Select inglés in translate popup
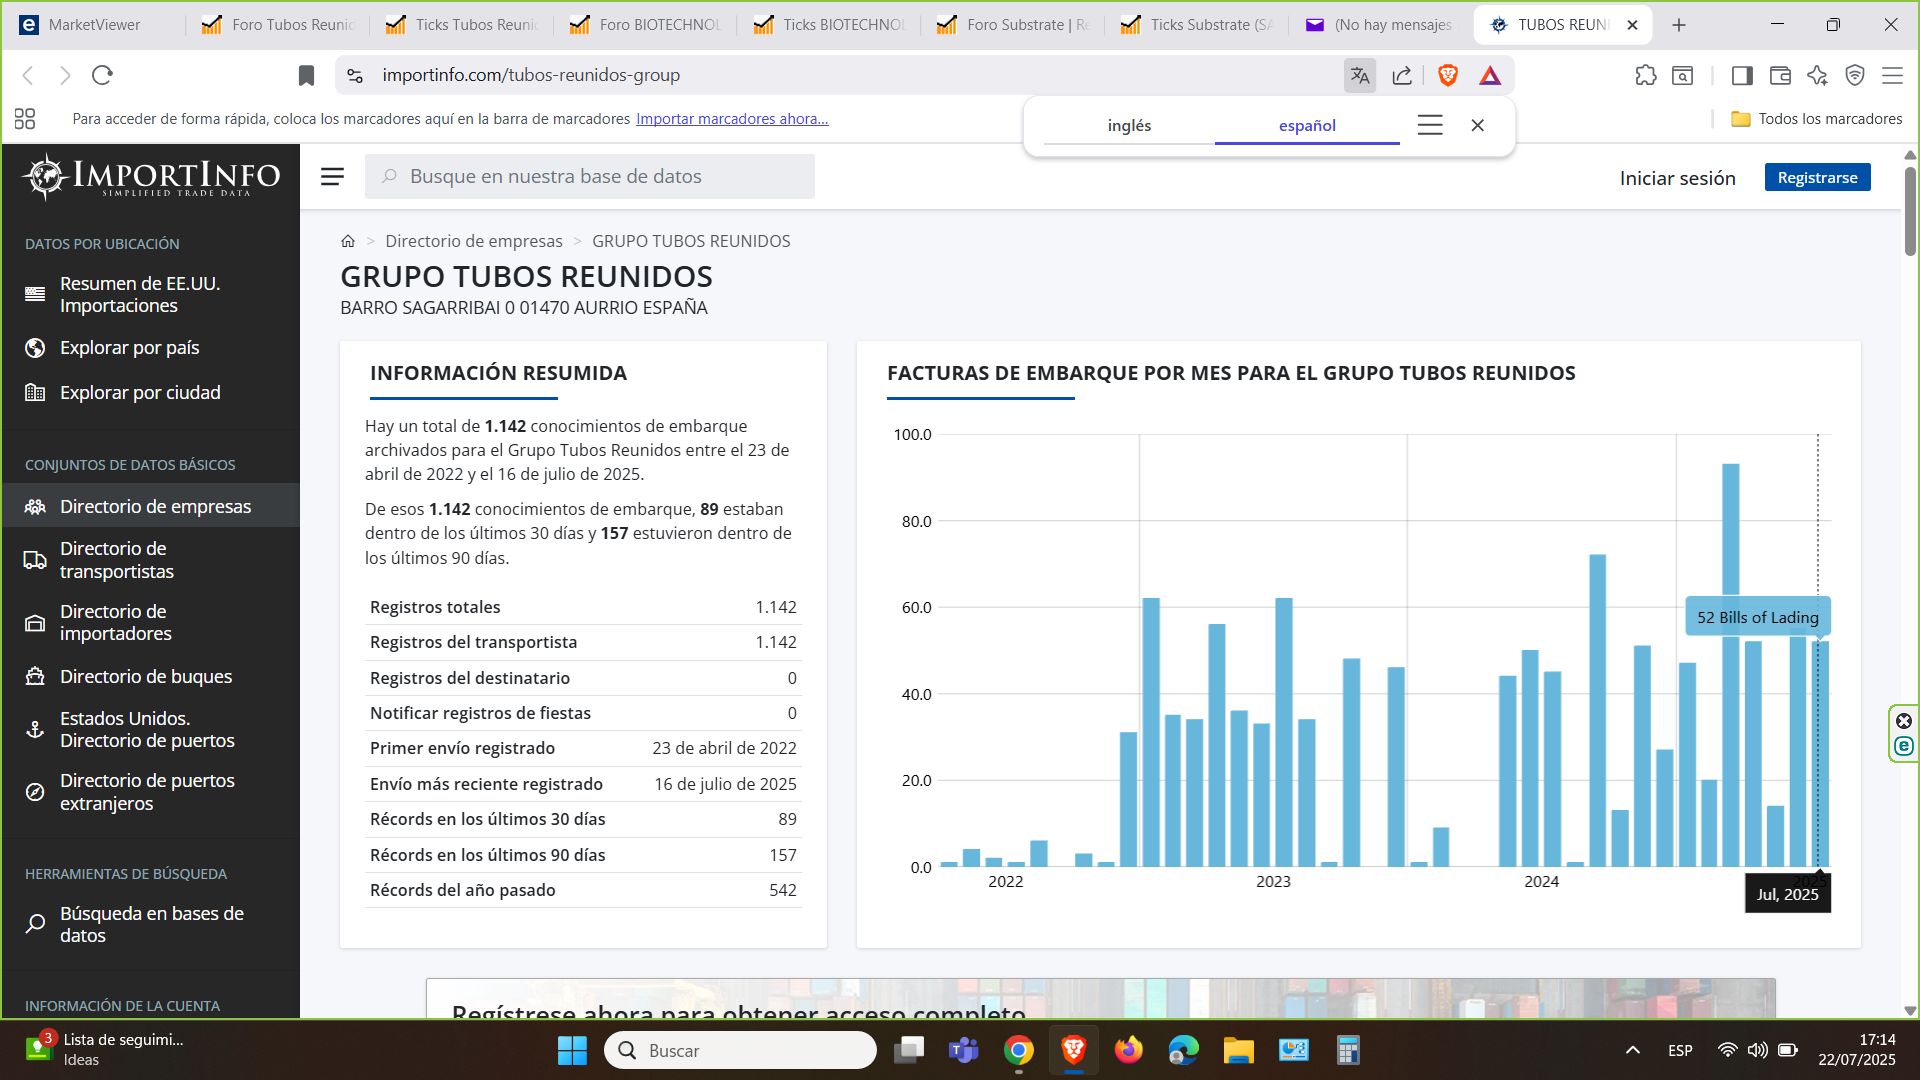The width and height of the screenshot is (1920, 1080). (x=1129, y=125)
